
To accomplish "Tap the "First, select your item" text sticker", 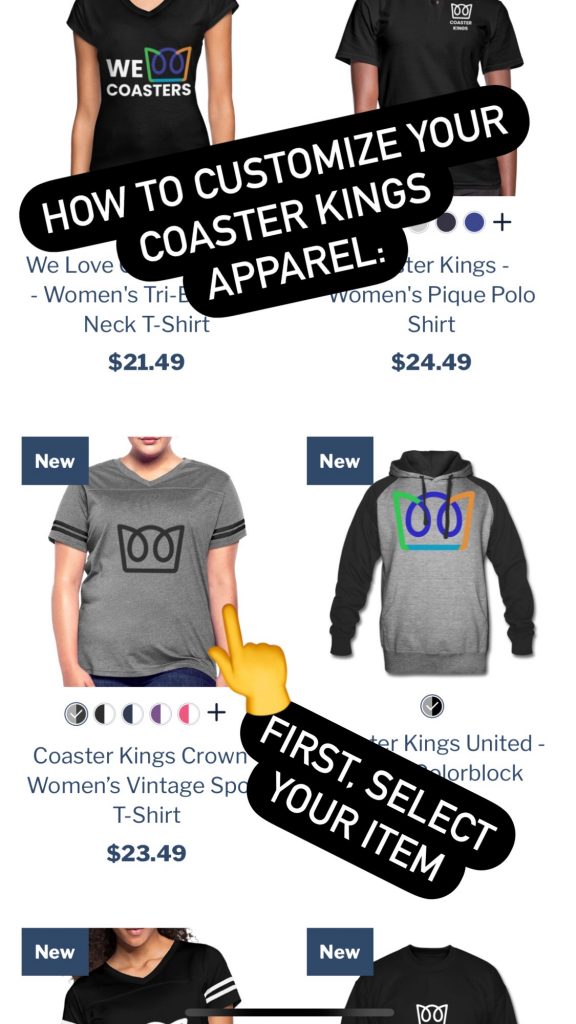I will (x=377, y=798).
